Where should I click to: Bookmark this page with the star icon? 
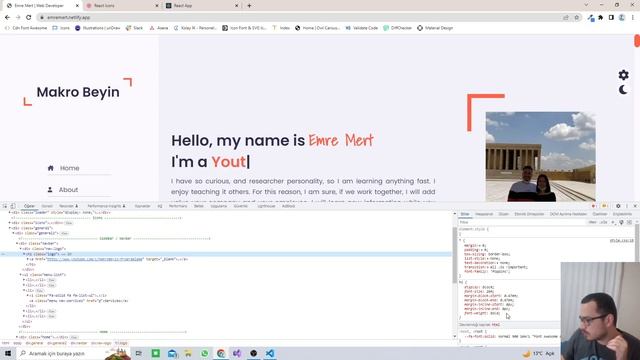click(576, 18)
